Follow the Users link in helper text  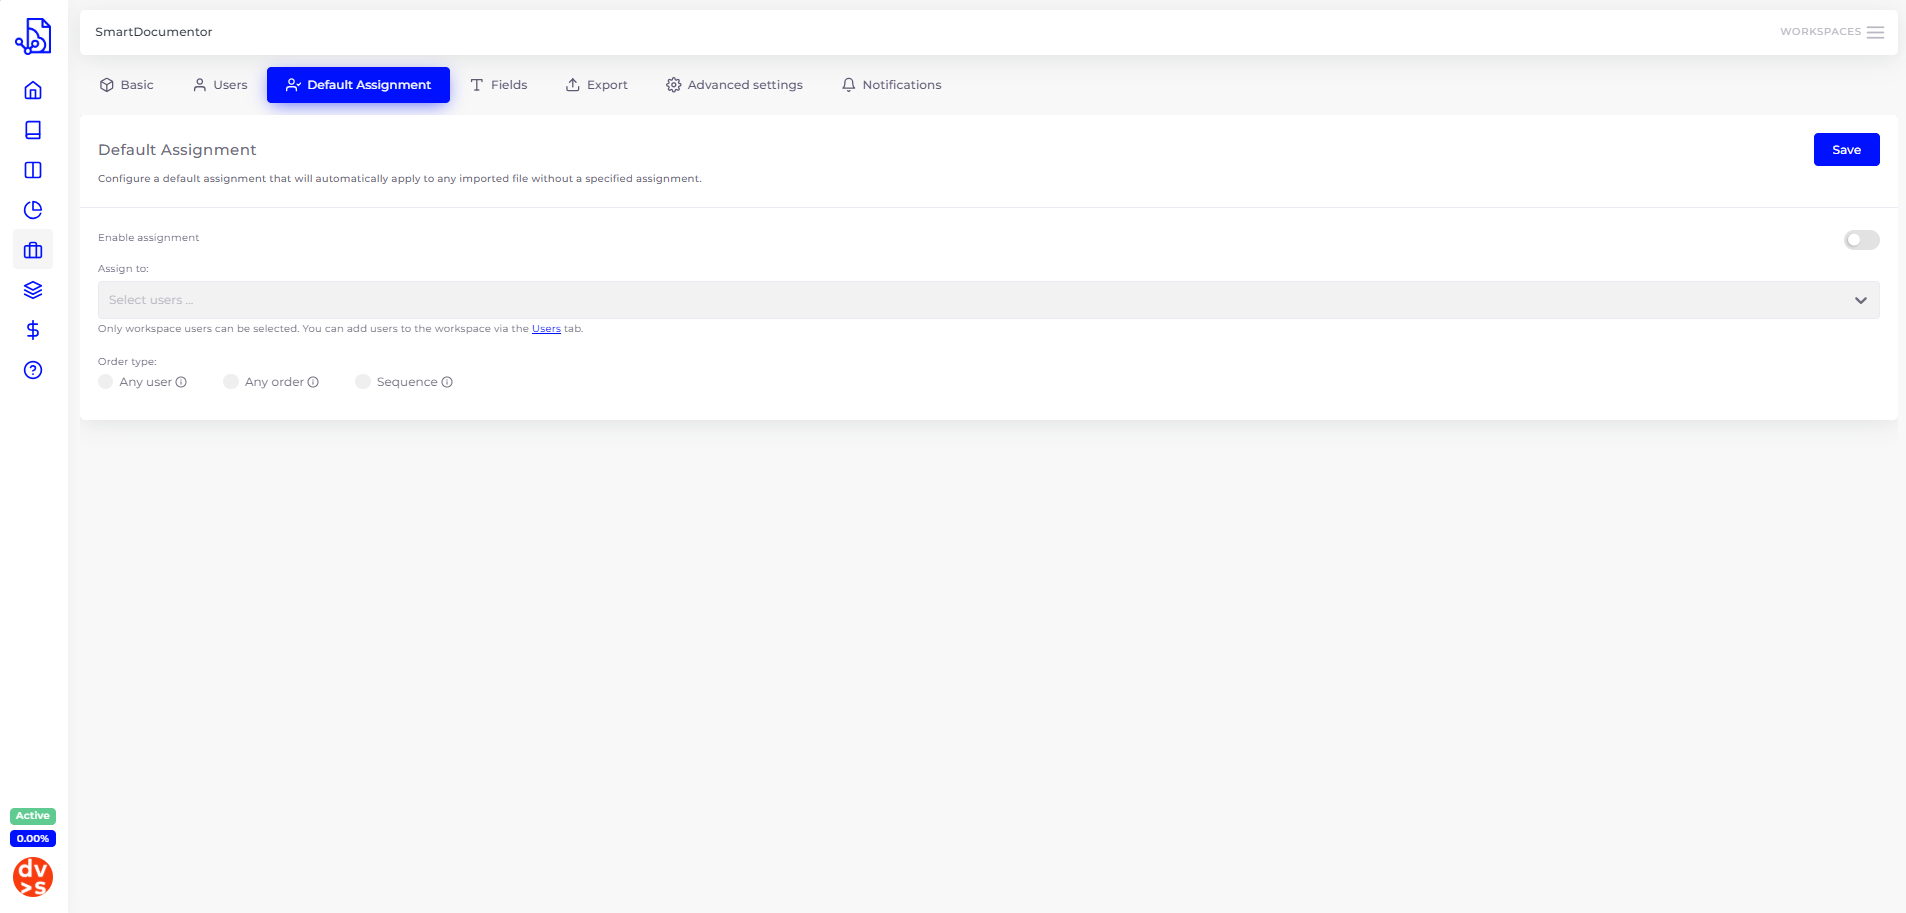point(546,329)
